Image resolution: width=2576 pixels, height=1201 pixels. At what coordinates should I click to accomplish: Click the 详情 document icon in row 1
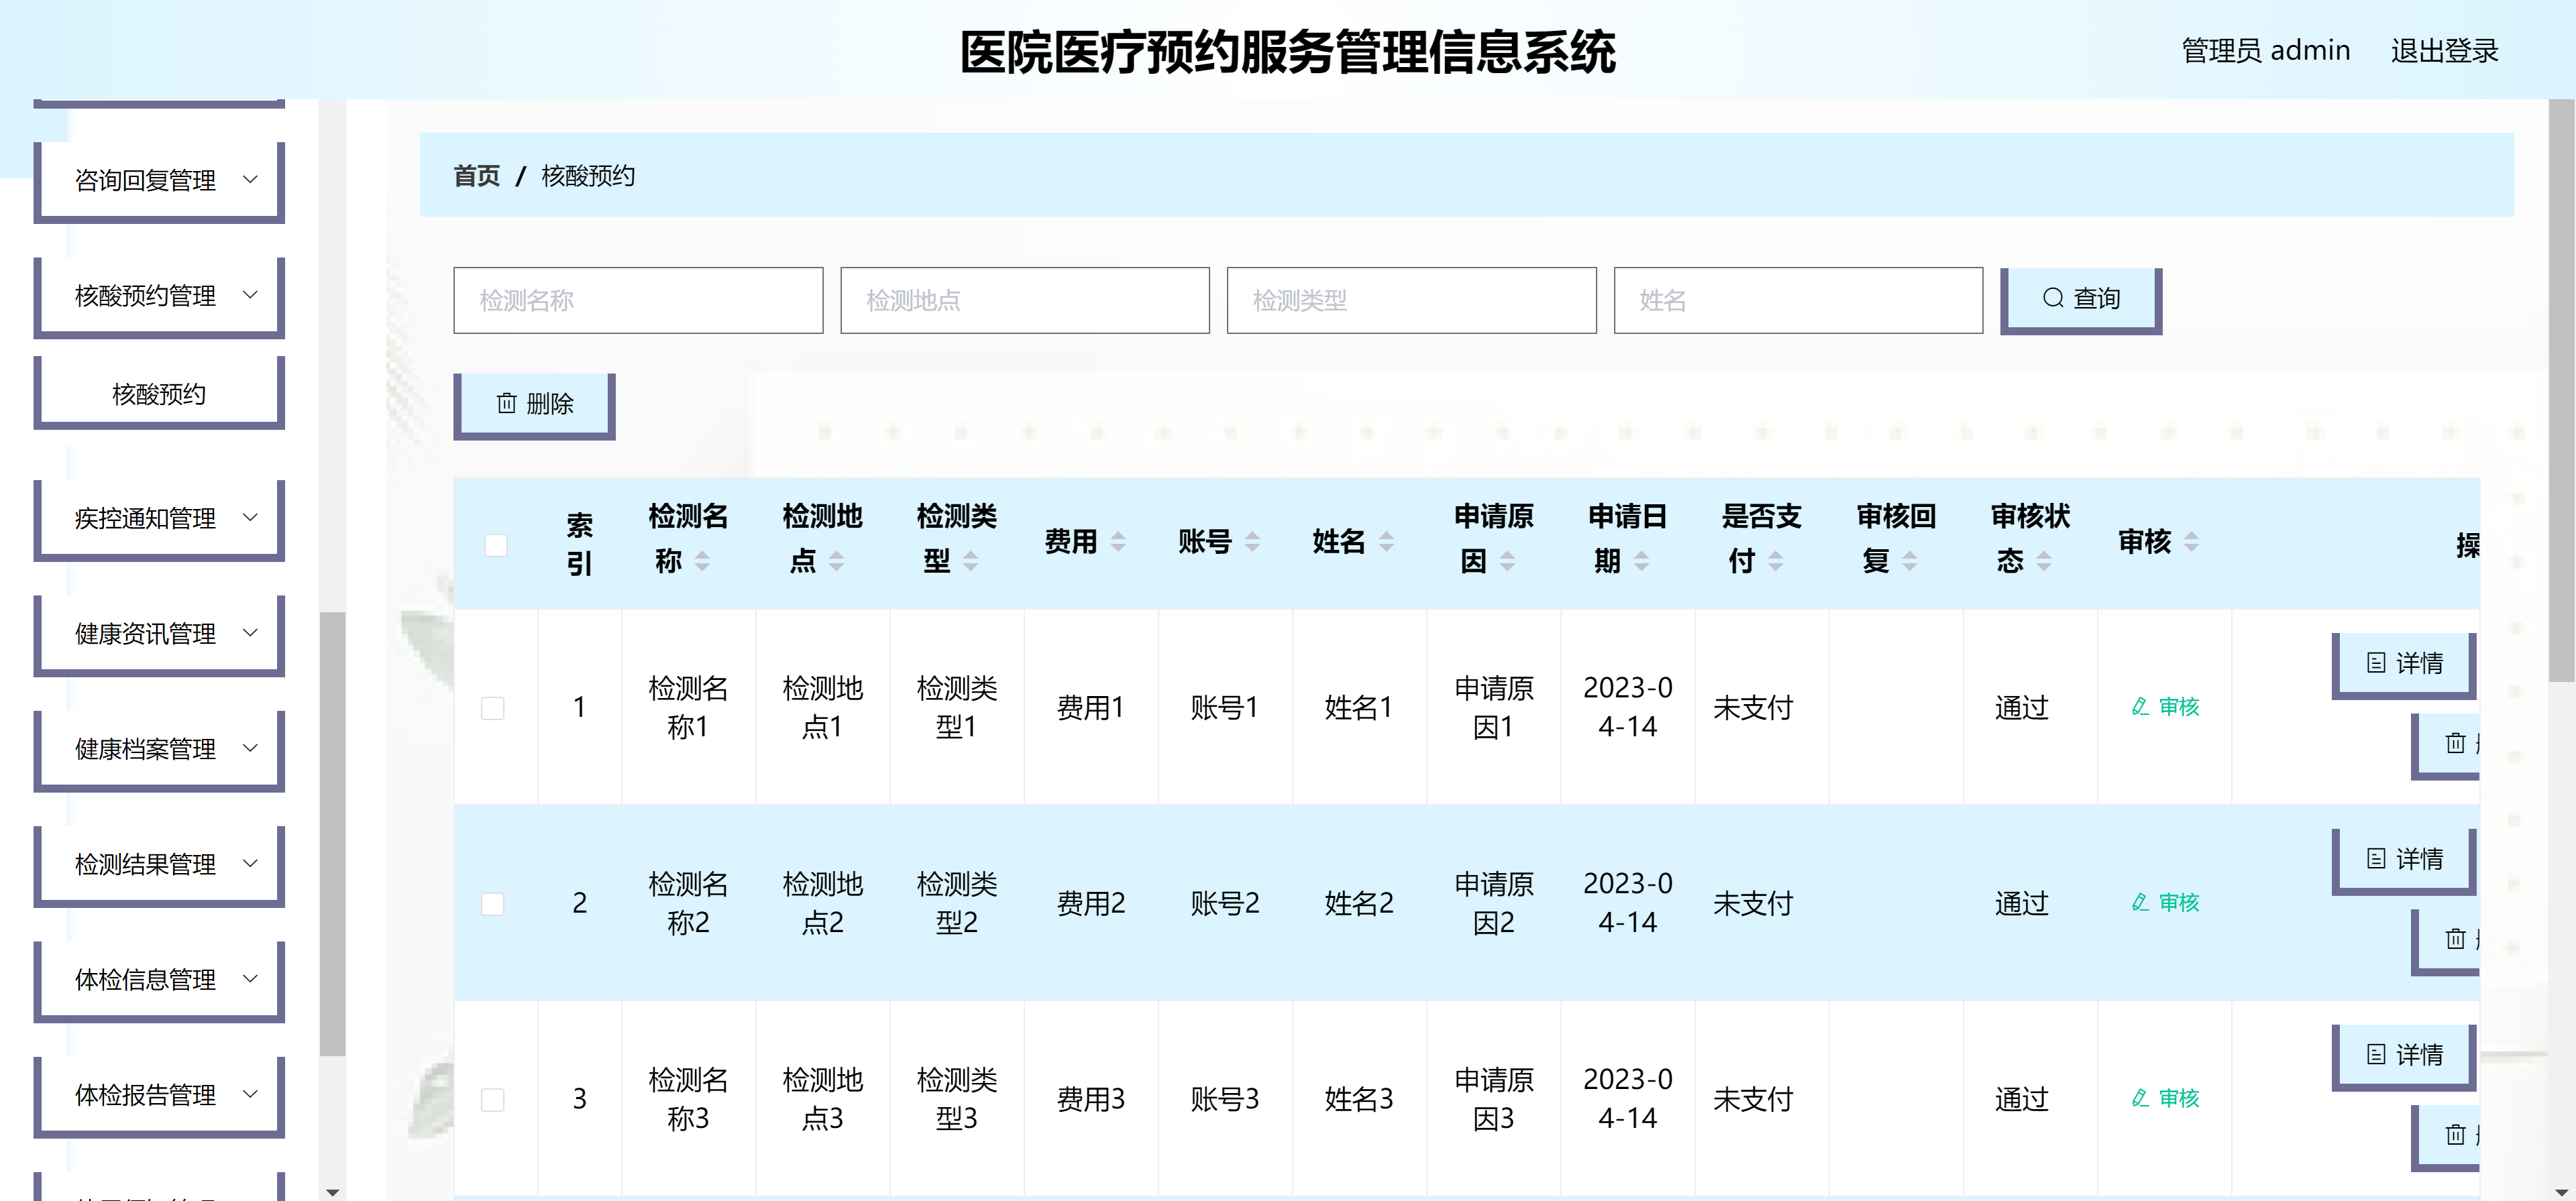(2376, 663)
